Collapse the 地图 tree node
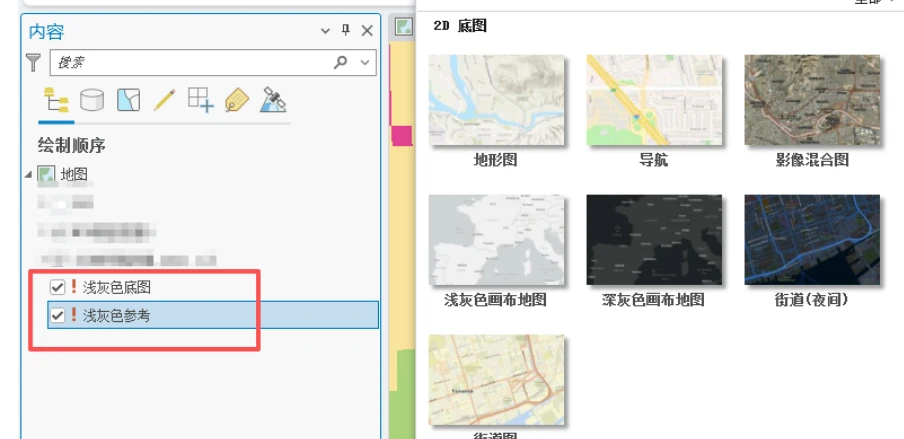 click(29, 175)
